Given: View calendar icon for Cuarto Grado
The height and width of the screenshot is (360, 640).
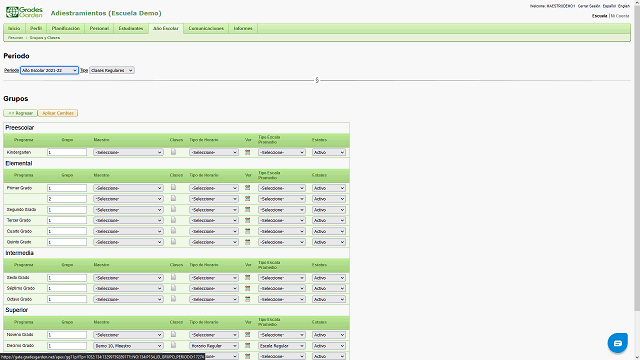Looking at the screenshot, I should (x=247, y=231).
